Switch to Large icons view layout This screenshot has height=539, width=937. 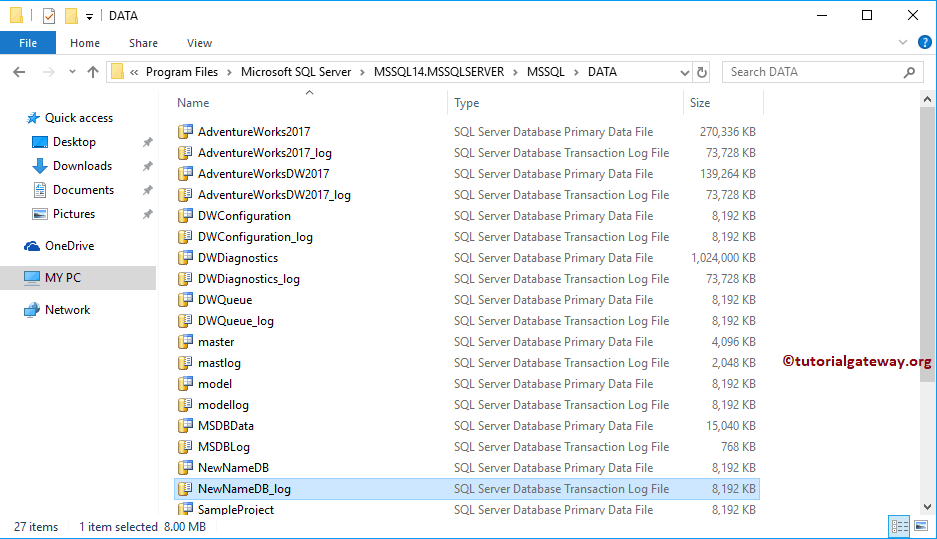921,526
